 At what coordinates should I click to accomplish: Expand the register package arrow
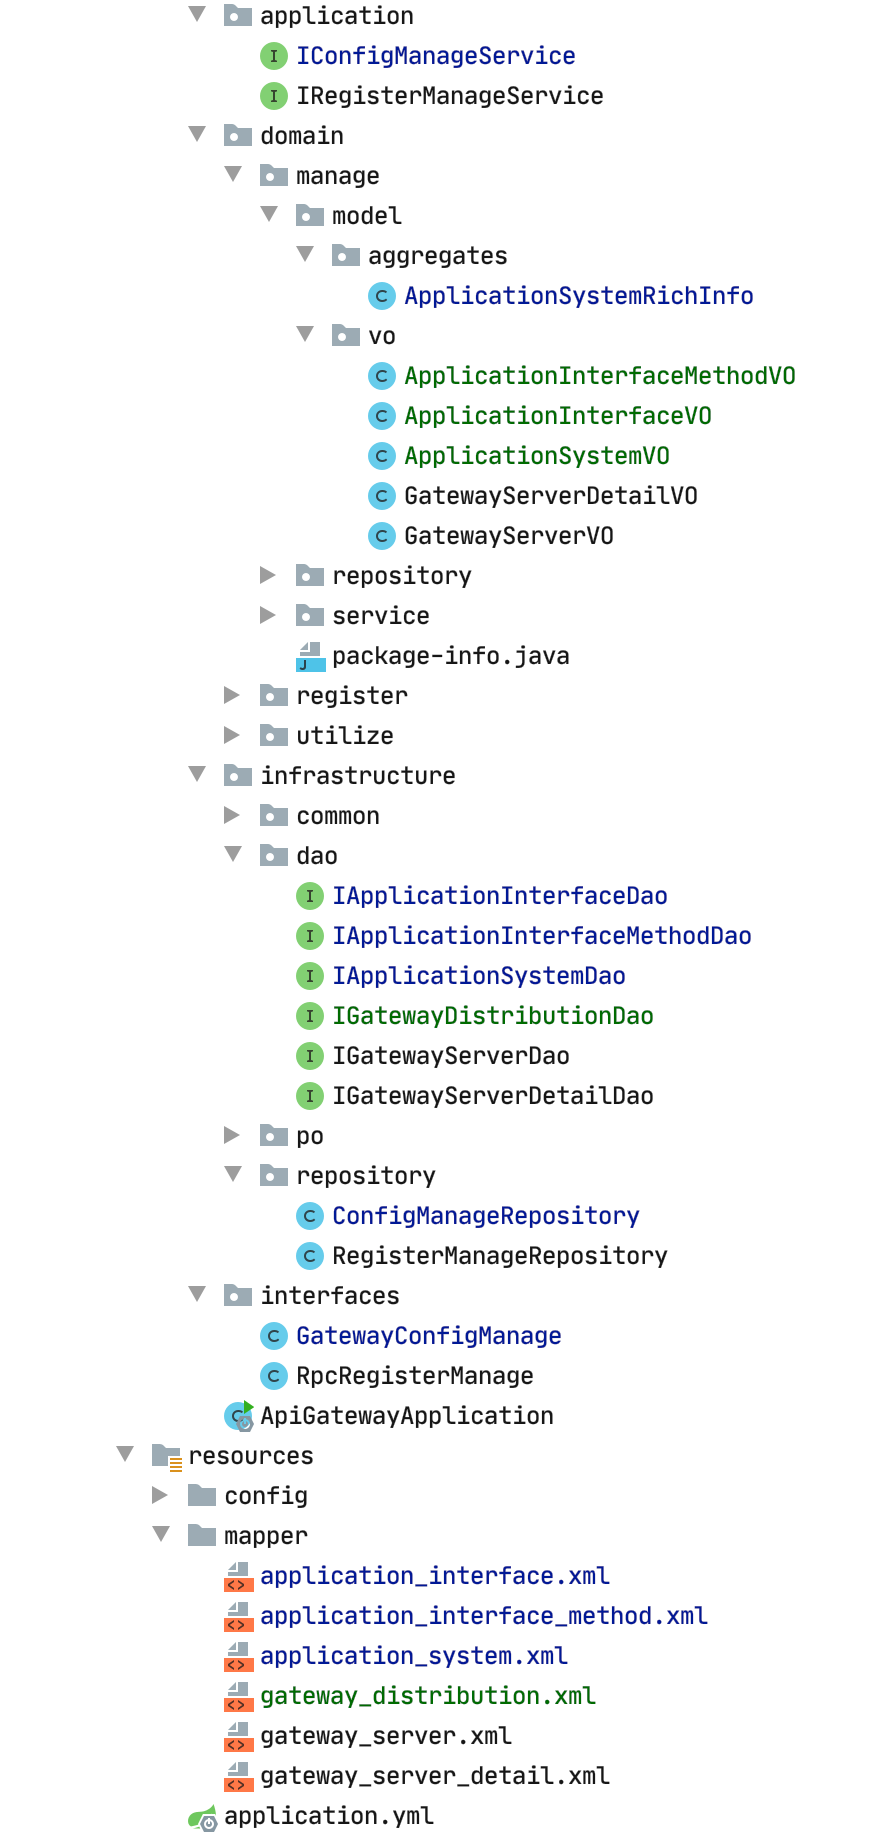click(232, 695)
